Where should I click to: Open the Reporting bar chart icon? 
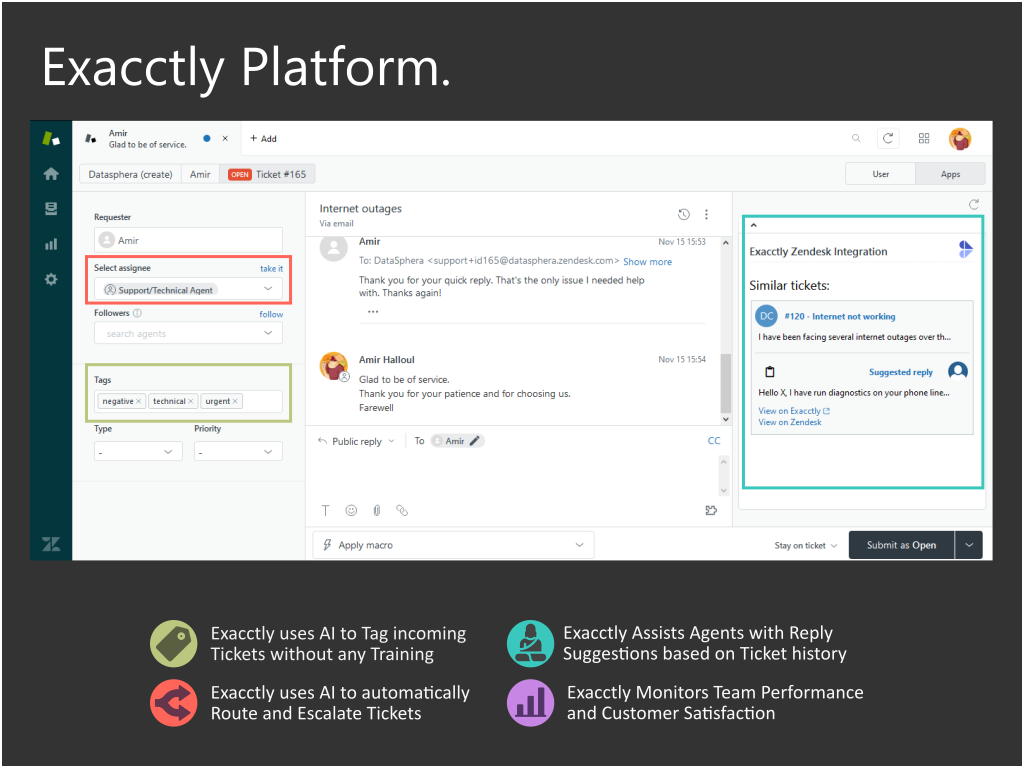50,244
